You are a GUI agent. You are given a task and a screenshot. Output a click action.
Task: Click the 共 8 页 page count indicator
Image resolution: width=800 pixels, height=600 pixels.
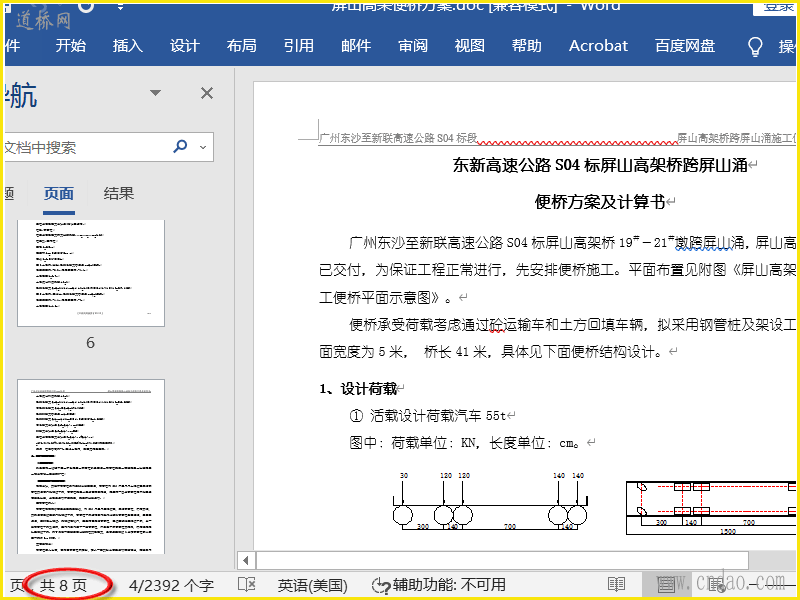[64, 585]
